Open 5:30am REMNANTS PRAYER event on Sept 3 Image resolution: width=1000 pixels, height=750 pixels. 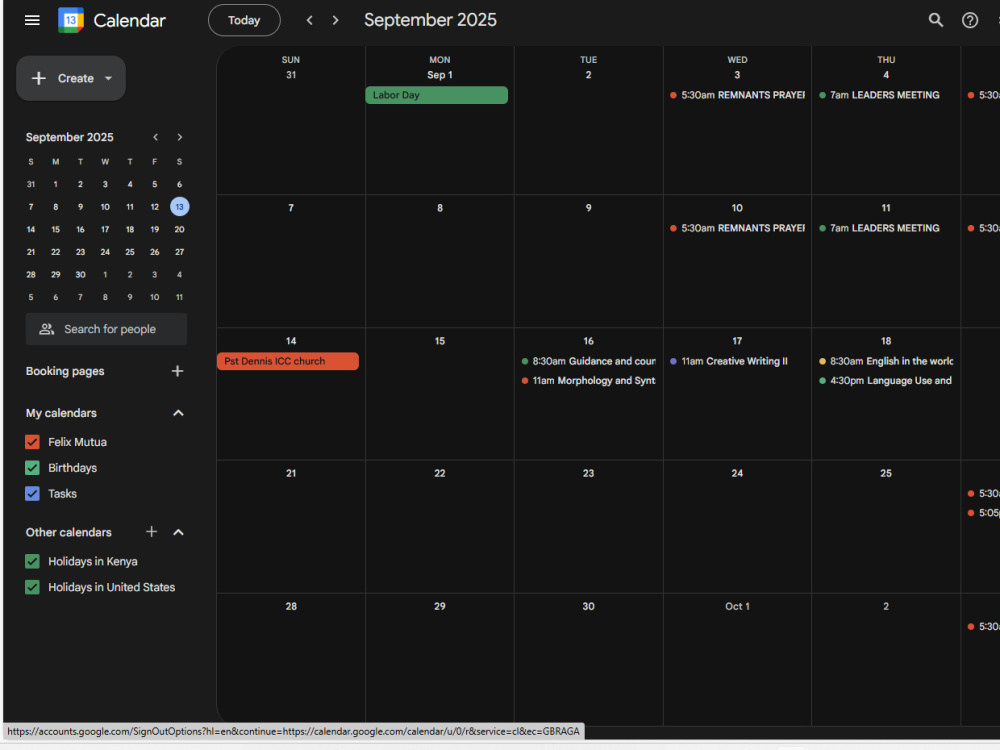(x=737, y=95)
